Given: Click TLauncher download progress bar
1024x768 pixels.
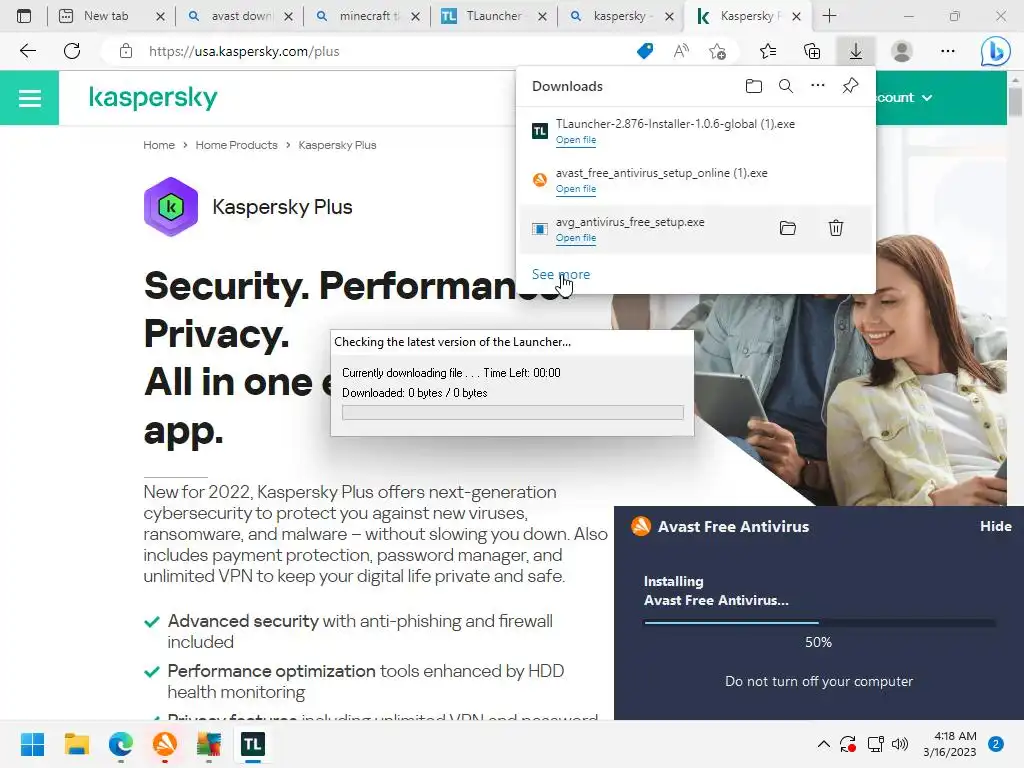Looking at the screenshot, I should [x=513, y=413].
